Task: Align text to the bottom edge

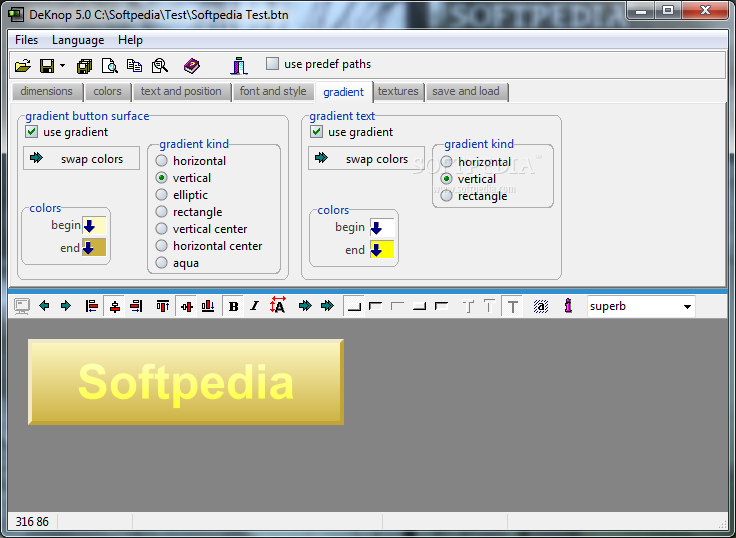Action: point(208,307)
